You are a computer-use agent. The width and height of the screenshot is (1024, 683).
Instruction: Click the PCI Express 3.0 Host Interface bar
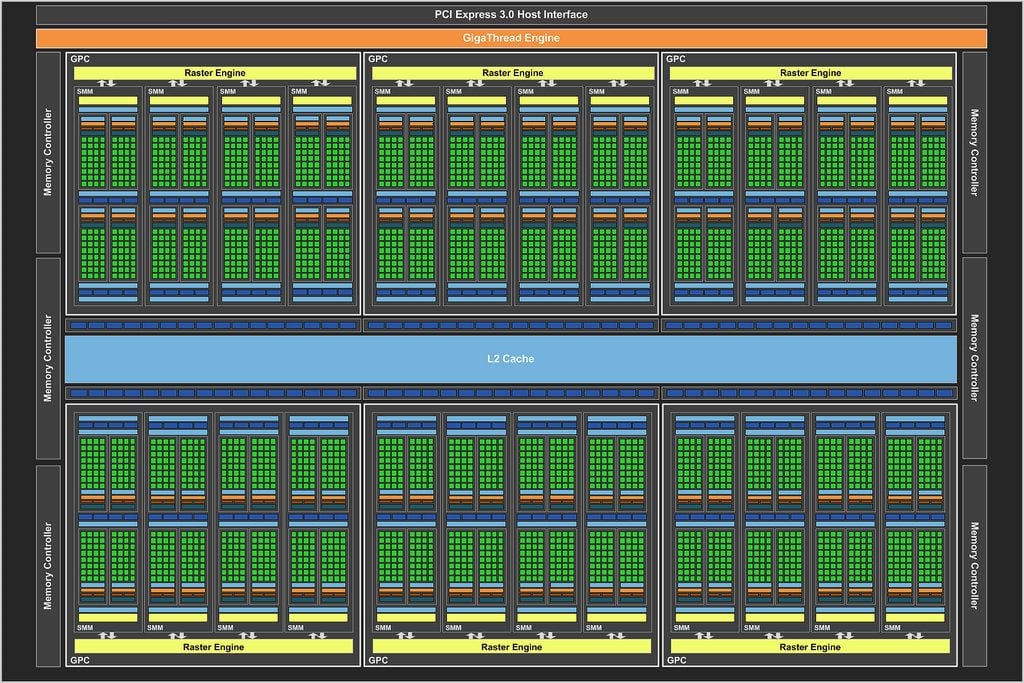click(511, 15)
